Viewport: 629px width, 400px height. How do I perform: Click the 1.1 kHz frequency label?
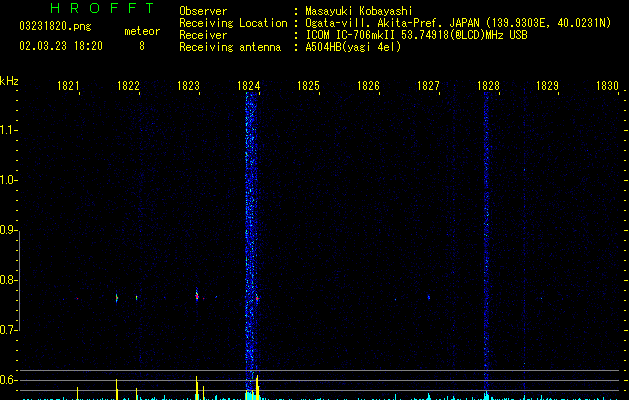coord(8,130)
